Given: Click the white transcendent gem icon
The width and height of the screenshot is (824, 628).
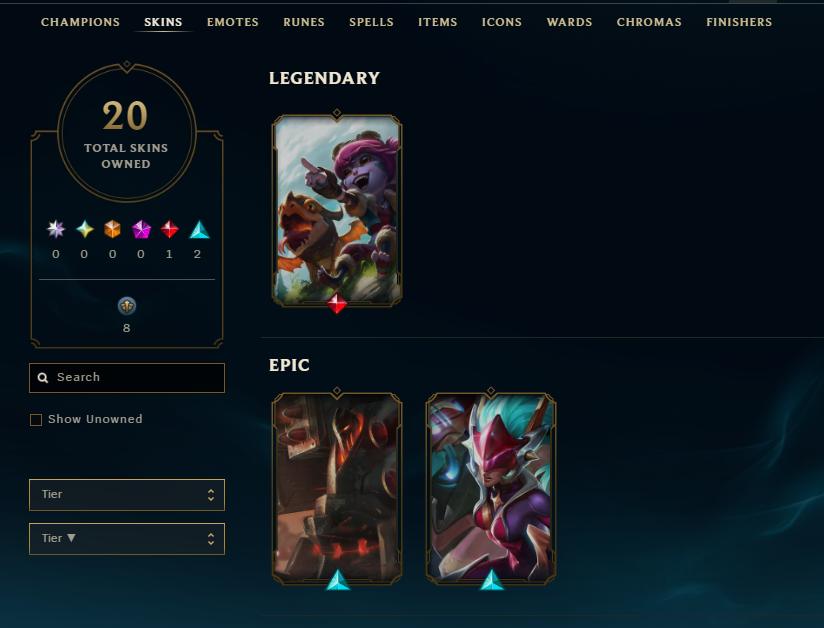Looking at the screenshot, I should 56,229.
